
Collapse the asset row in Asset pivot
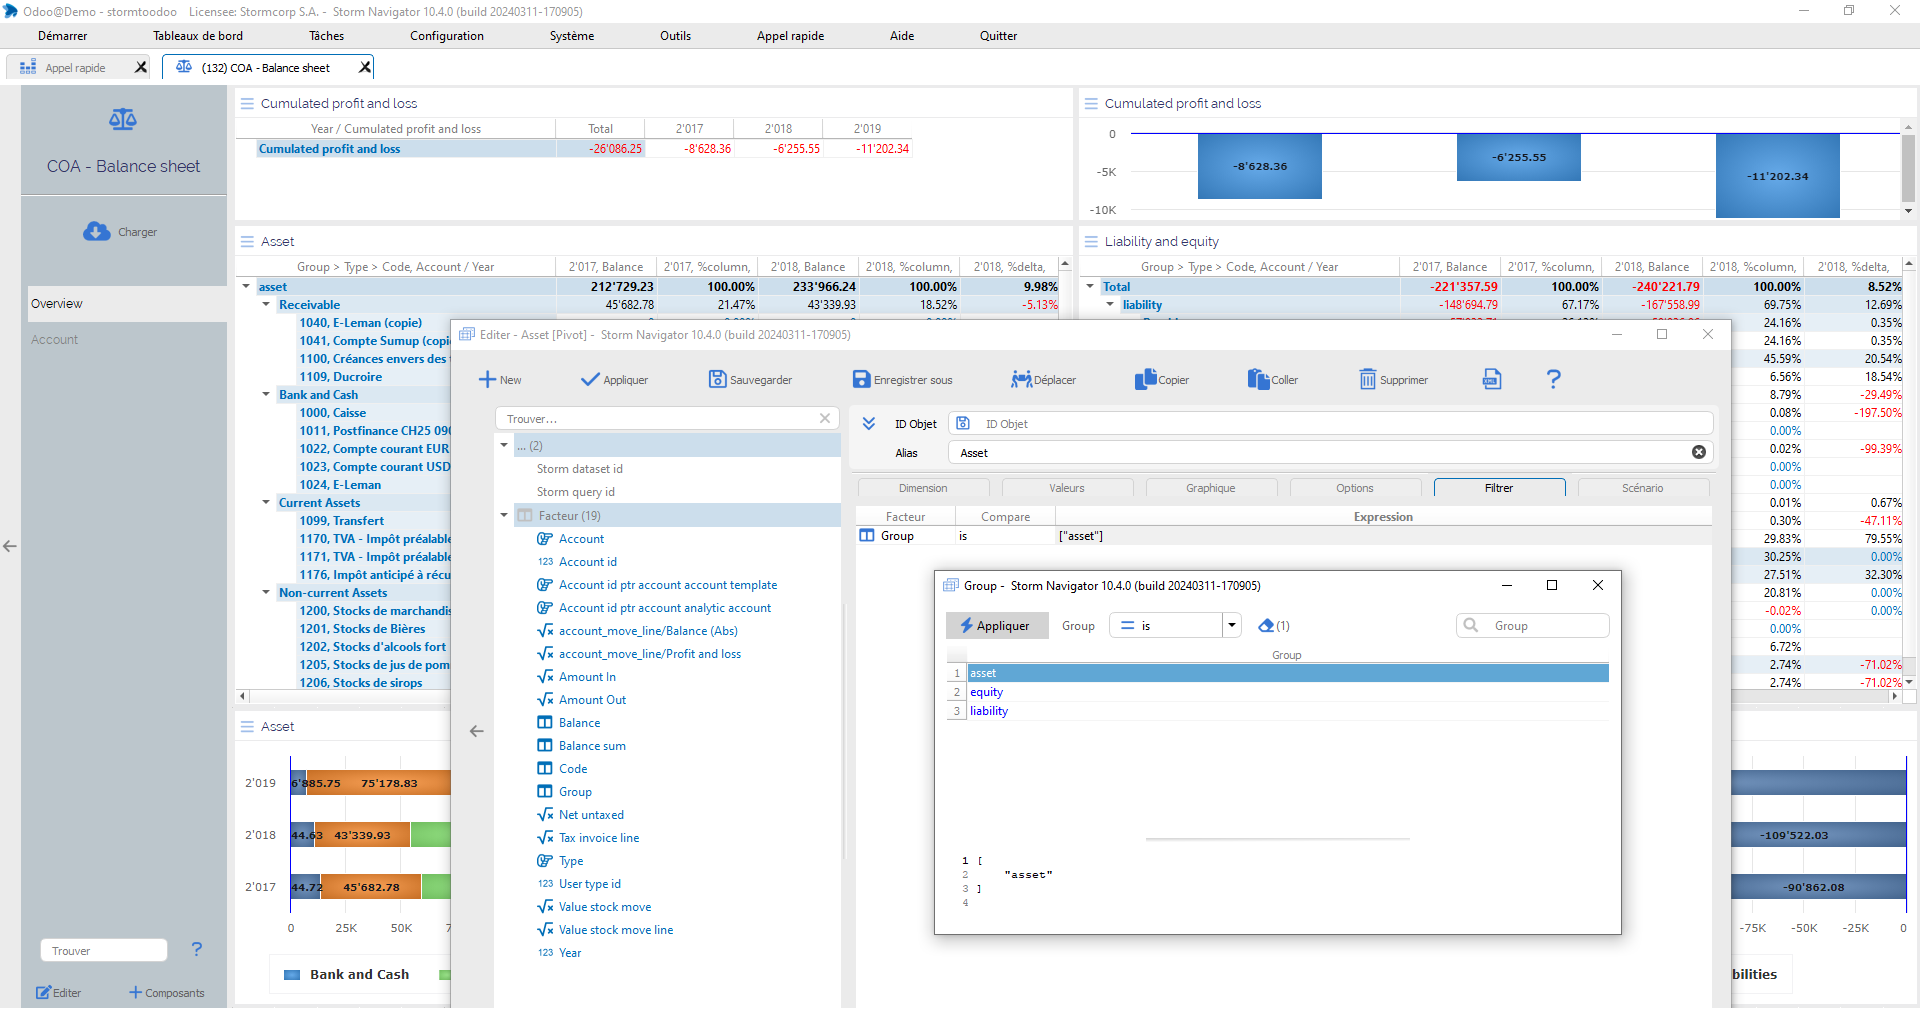point(246,287)
